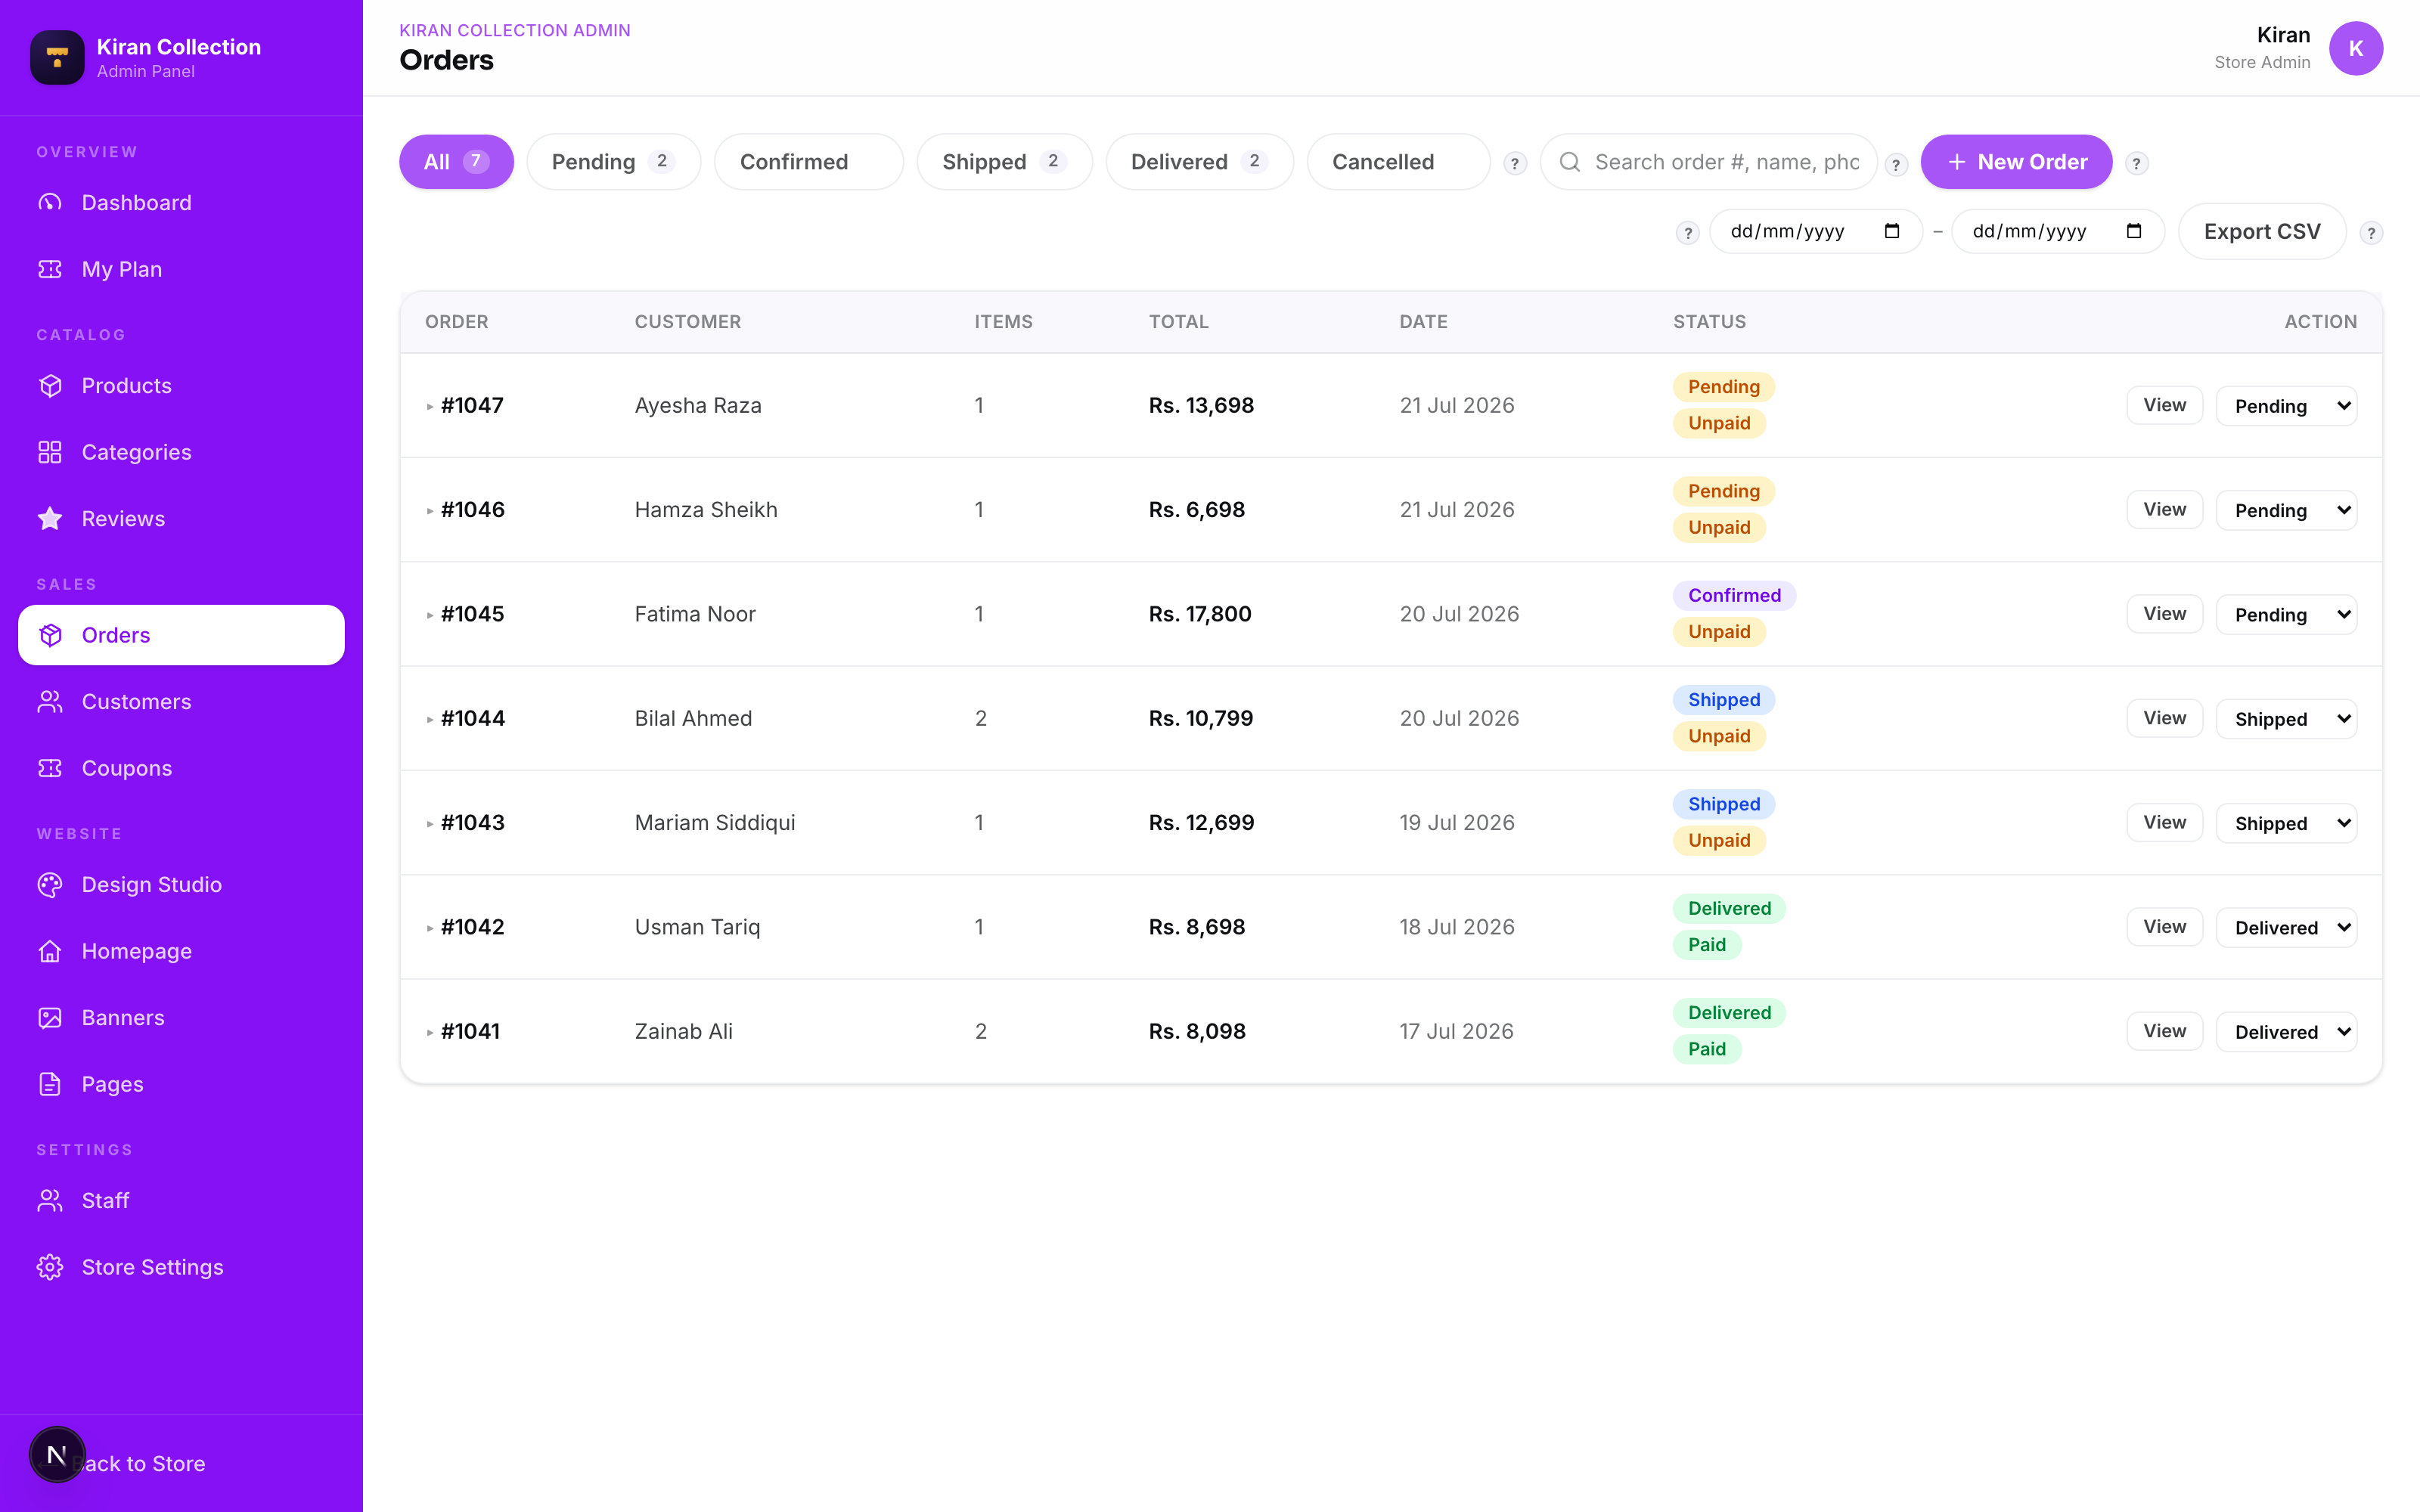View order #1047
The width and height of the screenshot is (2420, 1512).
click(x=2164, y=405)
